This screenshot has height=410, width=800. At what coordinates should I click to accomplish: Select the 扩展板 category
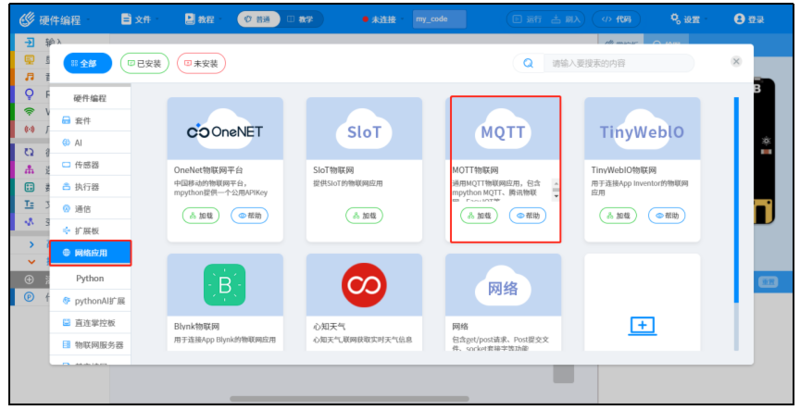pos(90,230)
